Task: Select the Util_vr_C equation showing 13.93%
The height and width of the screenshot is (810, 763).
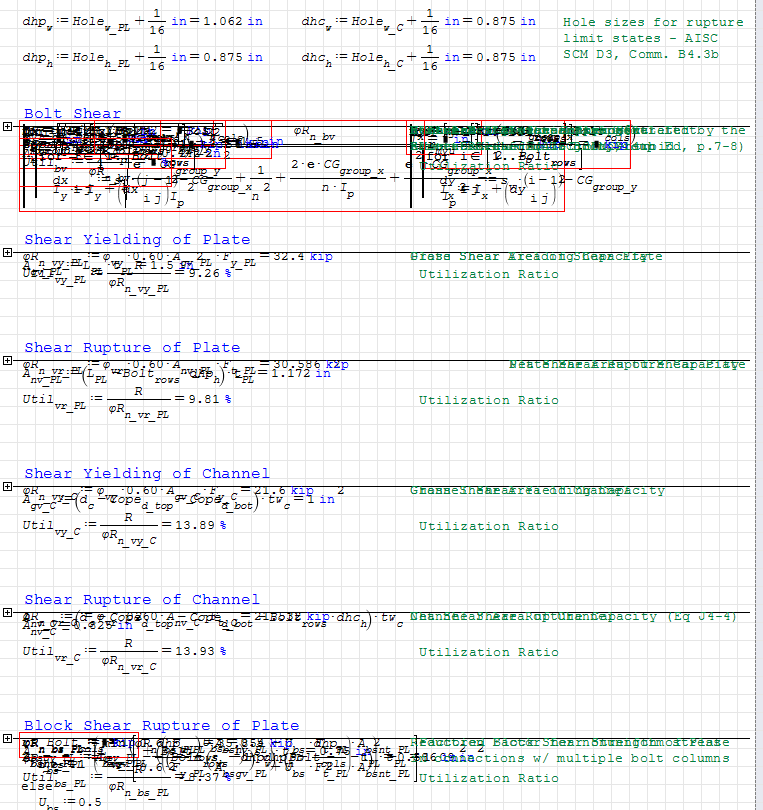Action: coord(124,652)
